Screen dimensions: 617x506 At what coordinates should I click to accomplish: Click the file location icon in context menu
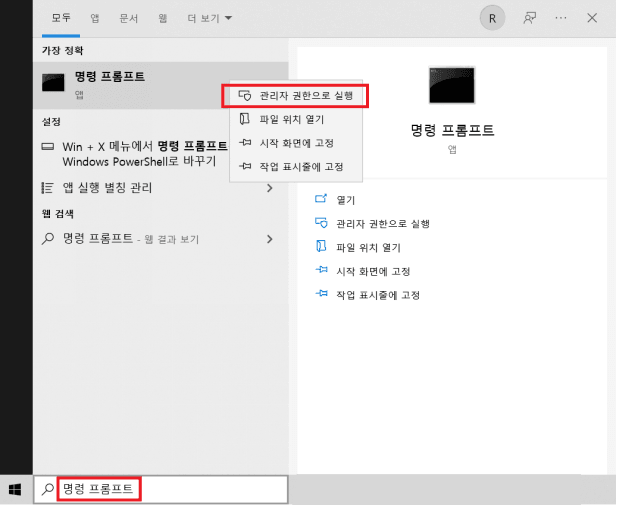tap(245, 119)
